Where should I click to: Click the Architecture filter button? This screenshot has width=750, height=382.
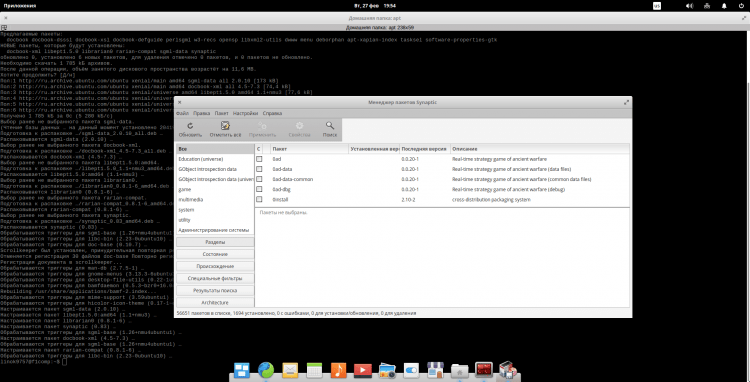coord(215,303)
